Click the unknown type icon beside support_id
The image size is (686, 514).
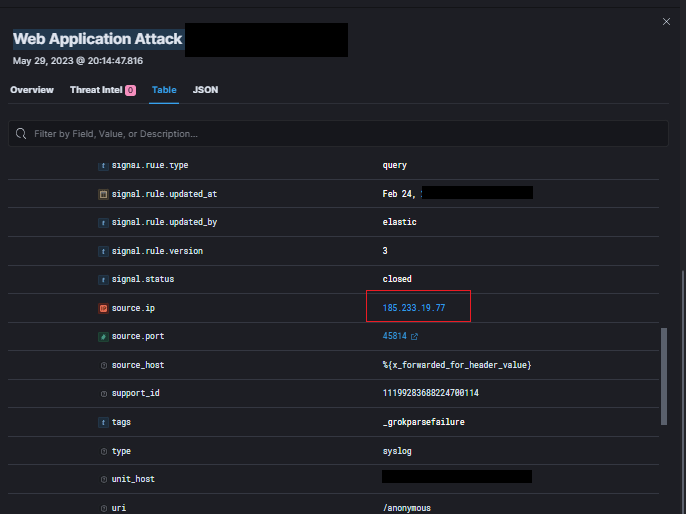(104, 394)
